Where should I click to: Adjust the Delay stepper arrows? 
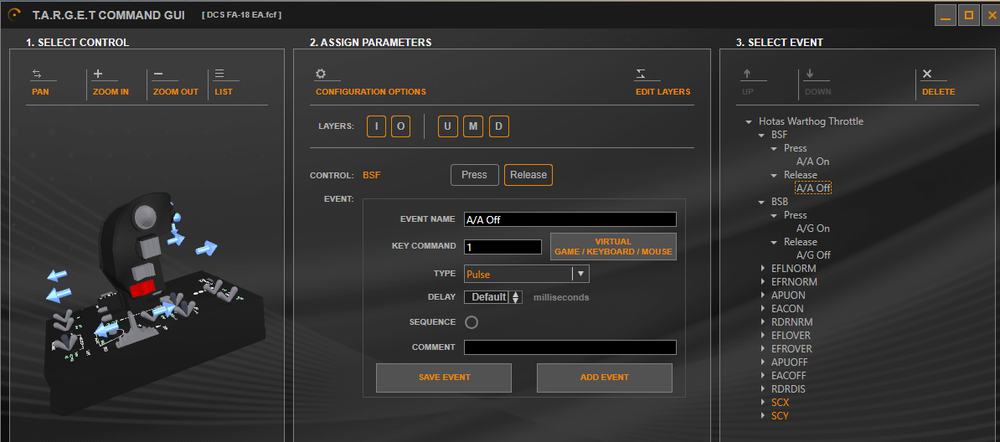(517, 297)
